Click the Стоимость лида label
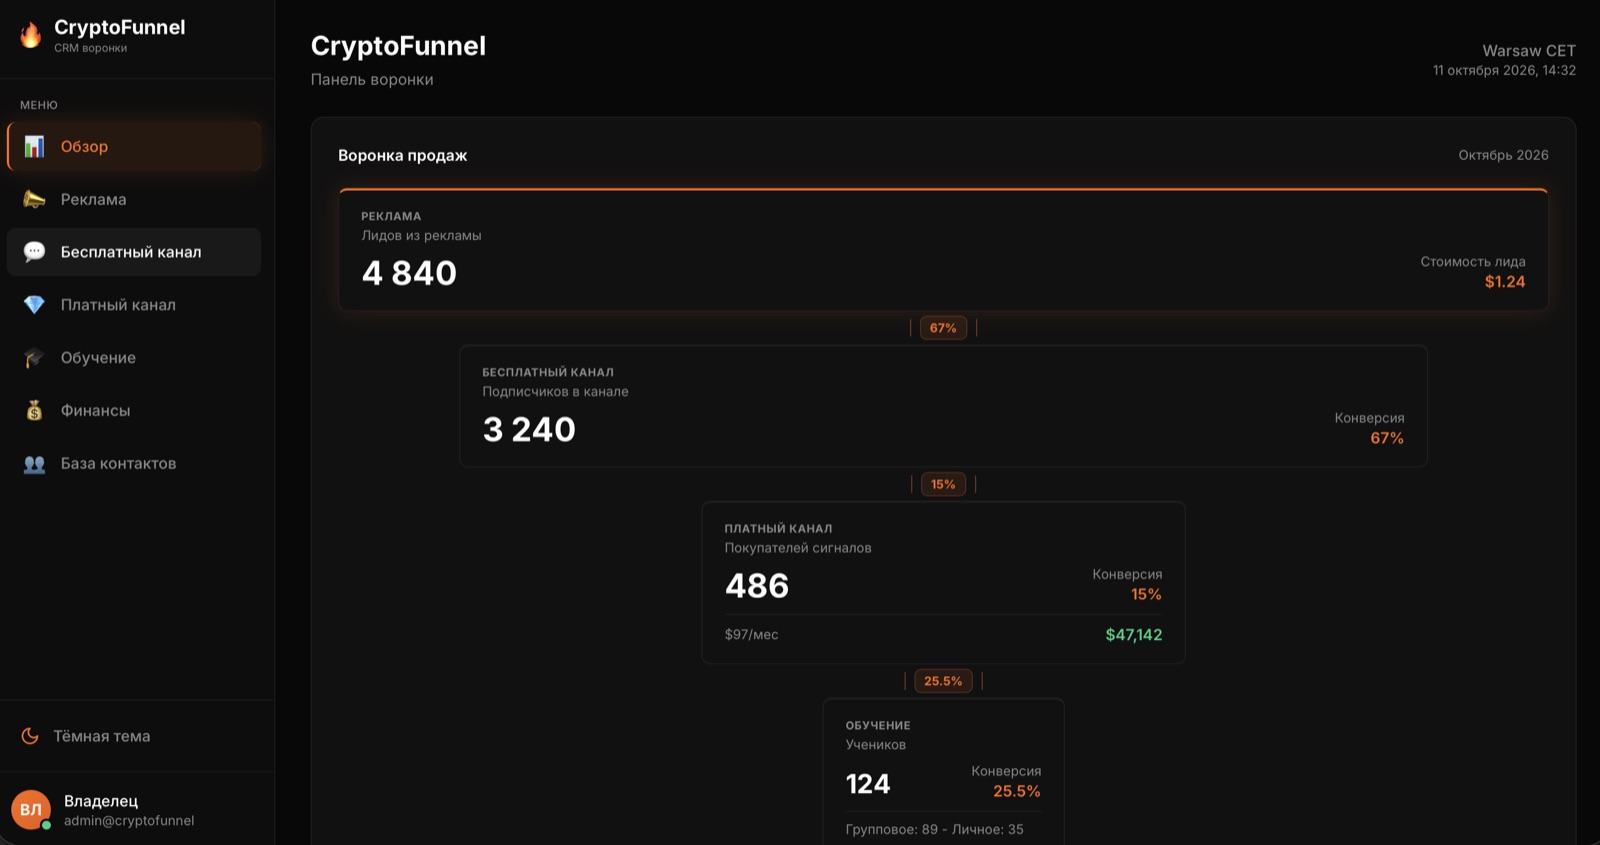Viewport: 1600px width, 845px height. click(1473, 262)
